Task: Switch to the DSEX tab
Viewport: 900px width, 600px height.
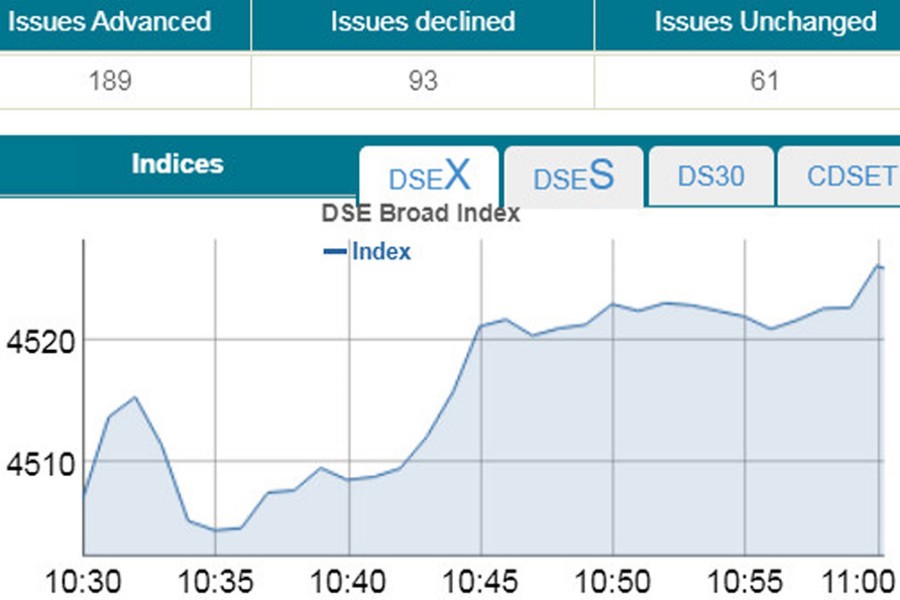Action: point(429,177)
